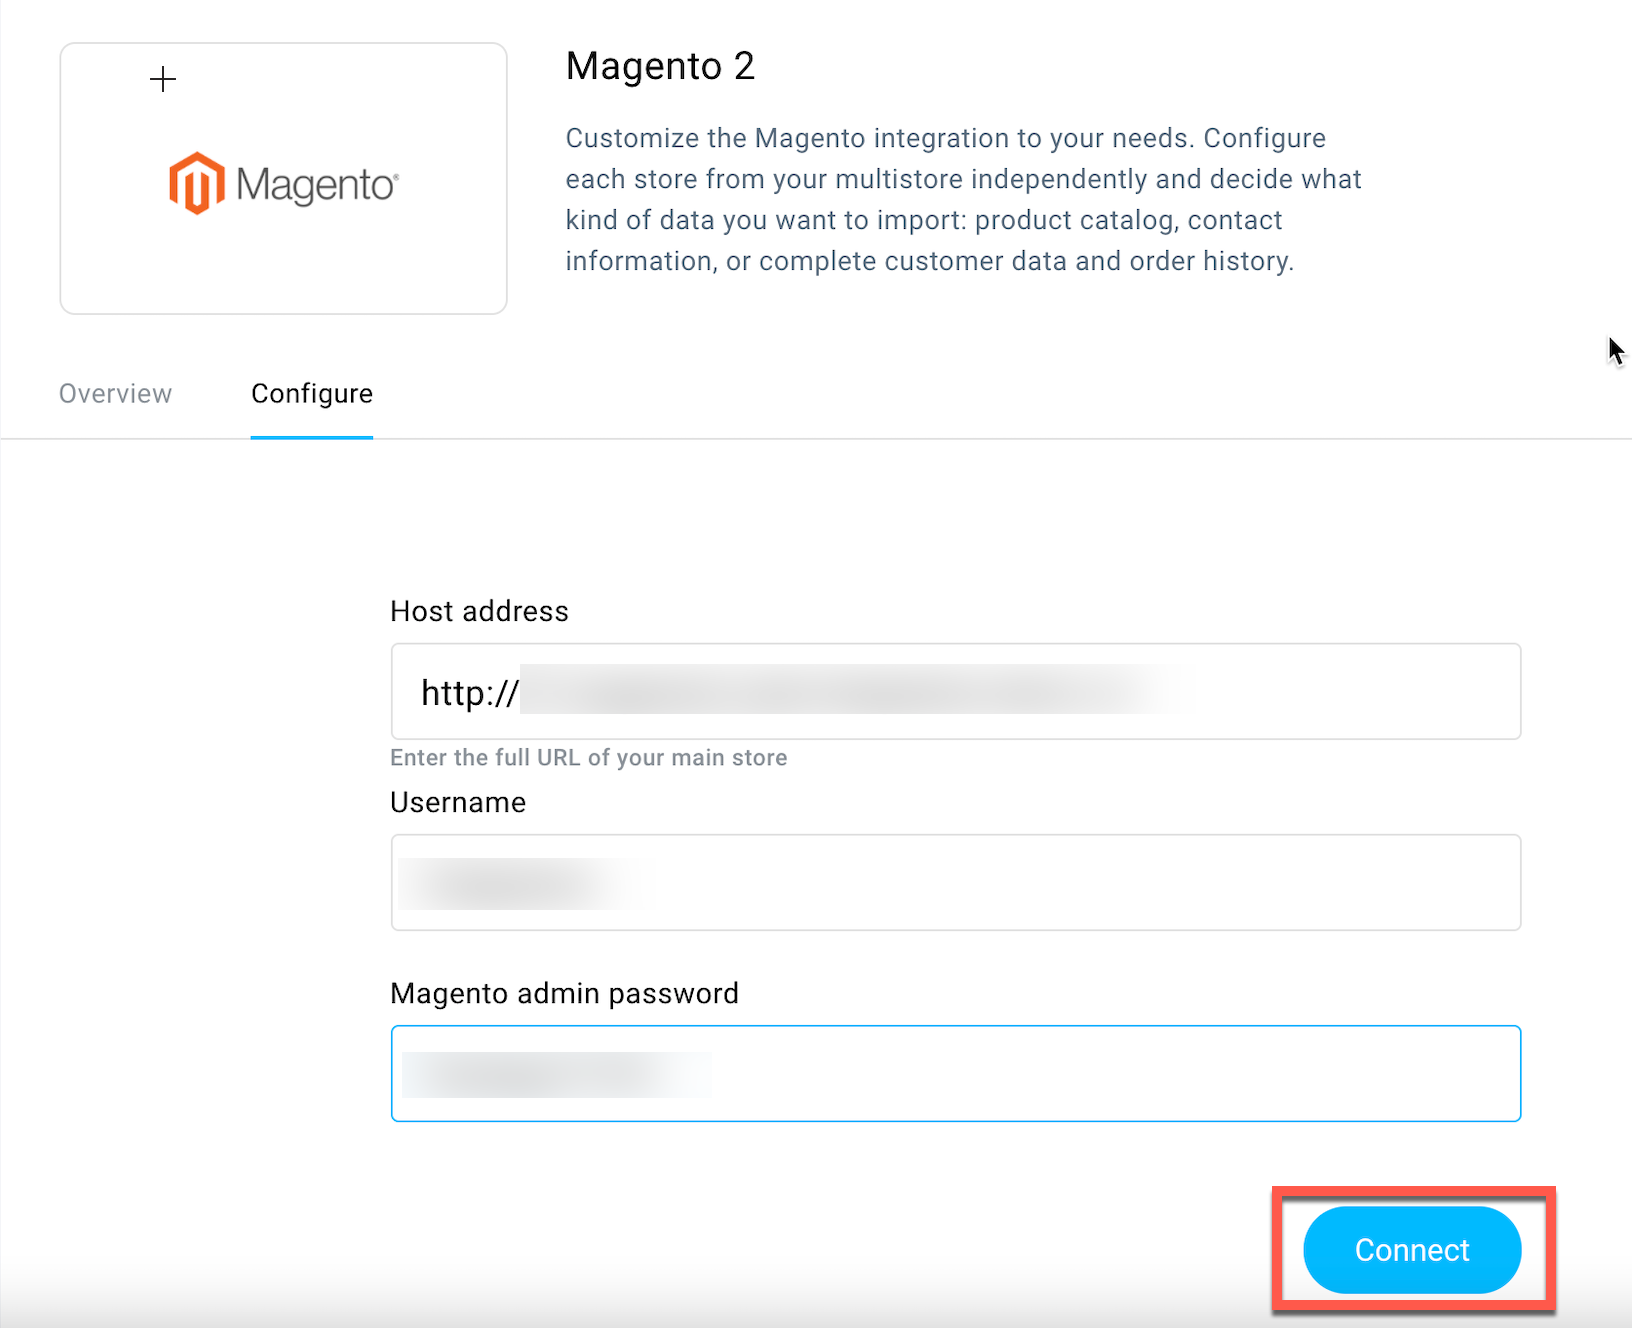Click the orange Magento hexagon logo

(x=196, y=183)
